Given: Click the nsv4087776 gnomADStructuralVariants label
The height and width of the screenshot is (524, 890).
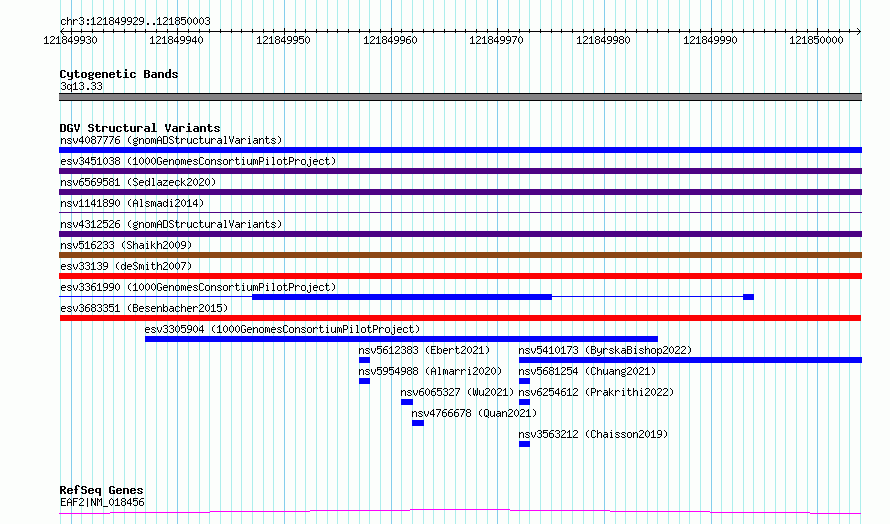Looking at the screenshot, I should (x=171, y=140).
